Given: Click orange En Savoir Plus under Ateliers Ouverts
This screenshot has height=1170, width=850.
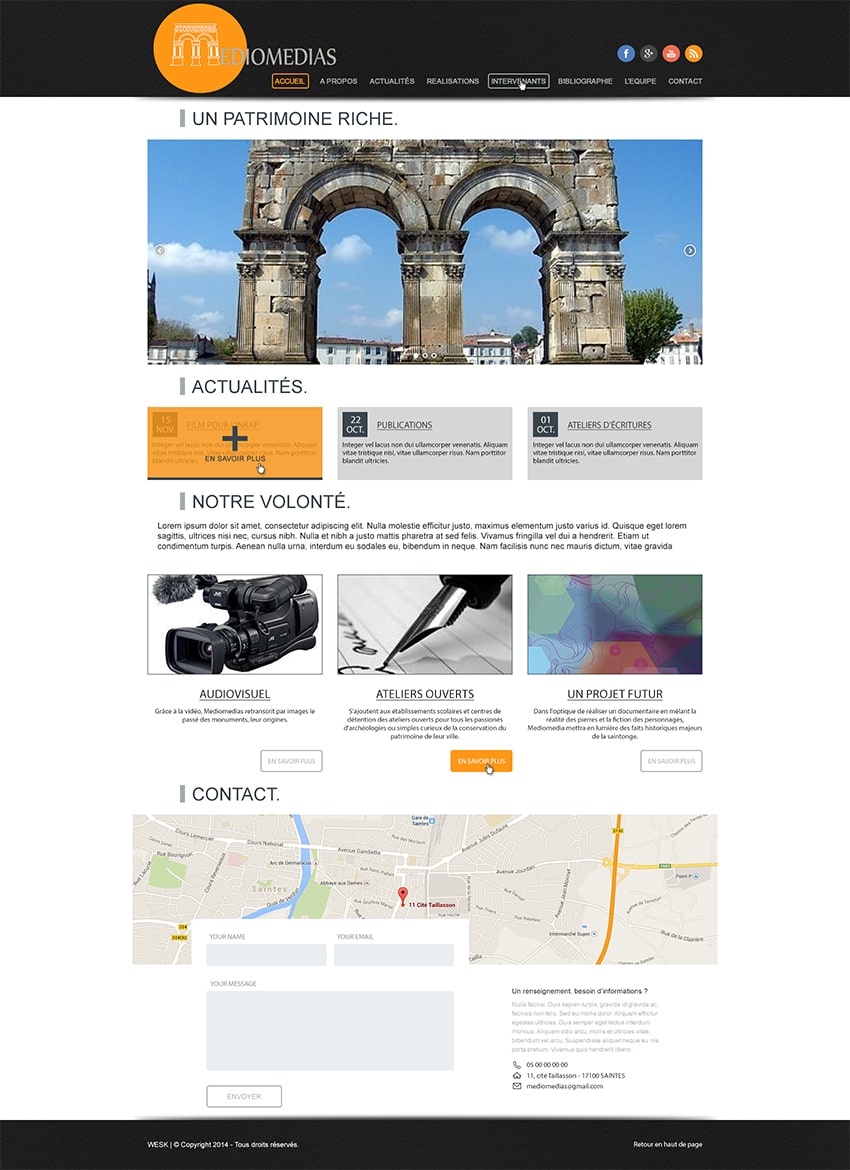Looking at the screenshot, I should click(x=481, y=761).
